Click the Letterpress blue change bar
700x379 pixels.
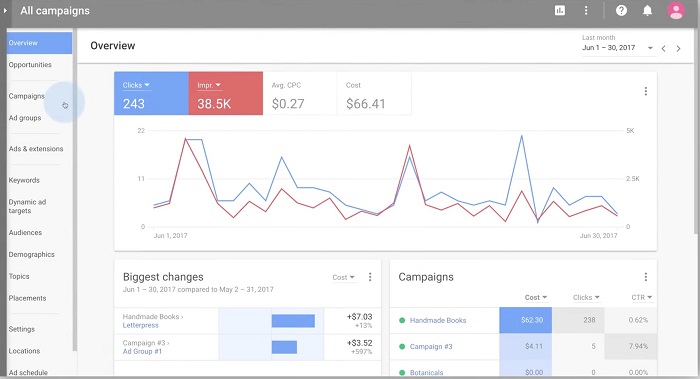click(293, 321)
